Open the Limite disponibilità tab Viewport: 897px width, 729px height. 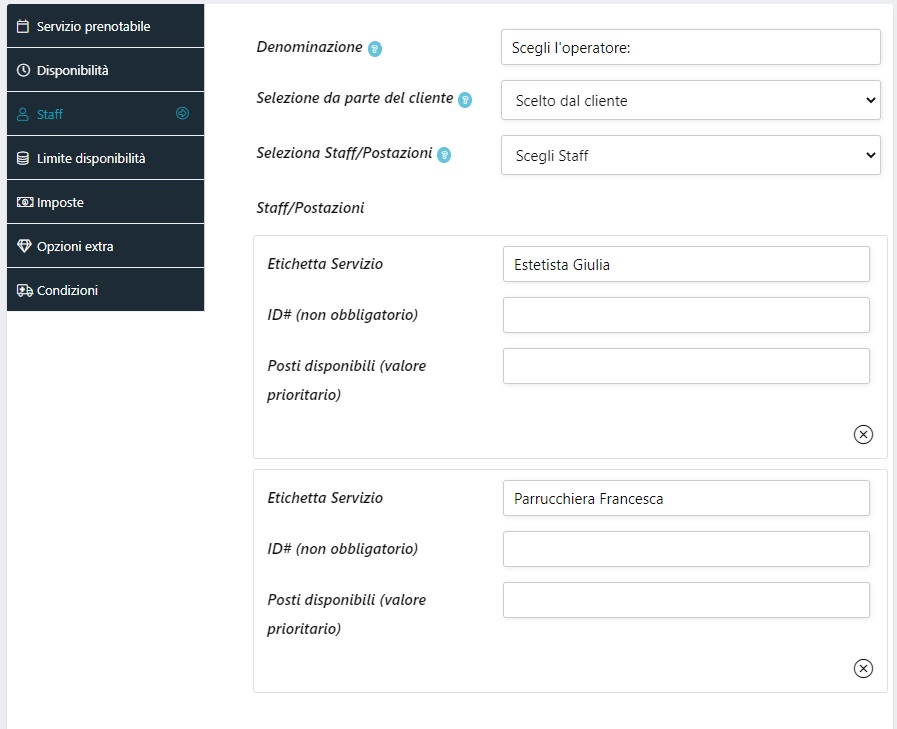pyautogui.click(x=91, y=158)
